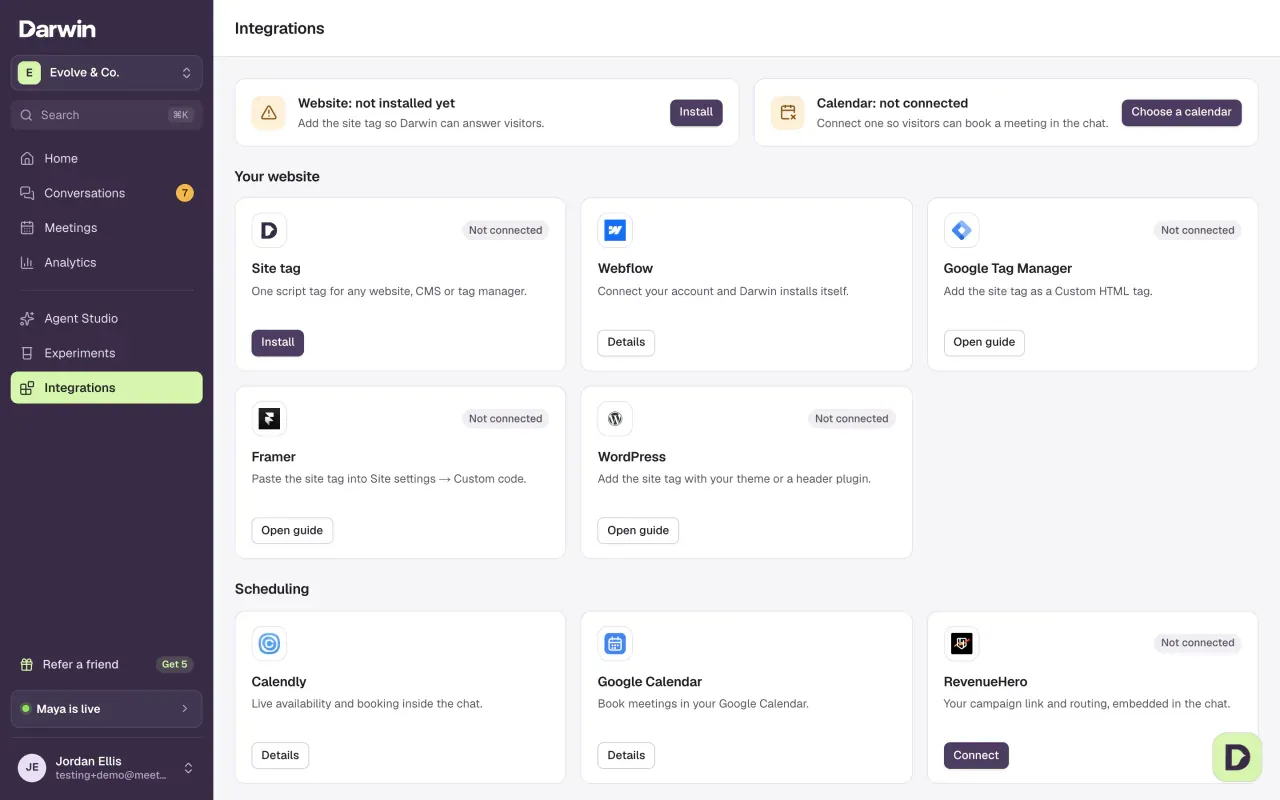Click the Darwin logo in sidebar
Viewport: 1280px width, 800px height.
click(x=57, y=29)
